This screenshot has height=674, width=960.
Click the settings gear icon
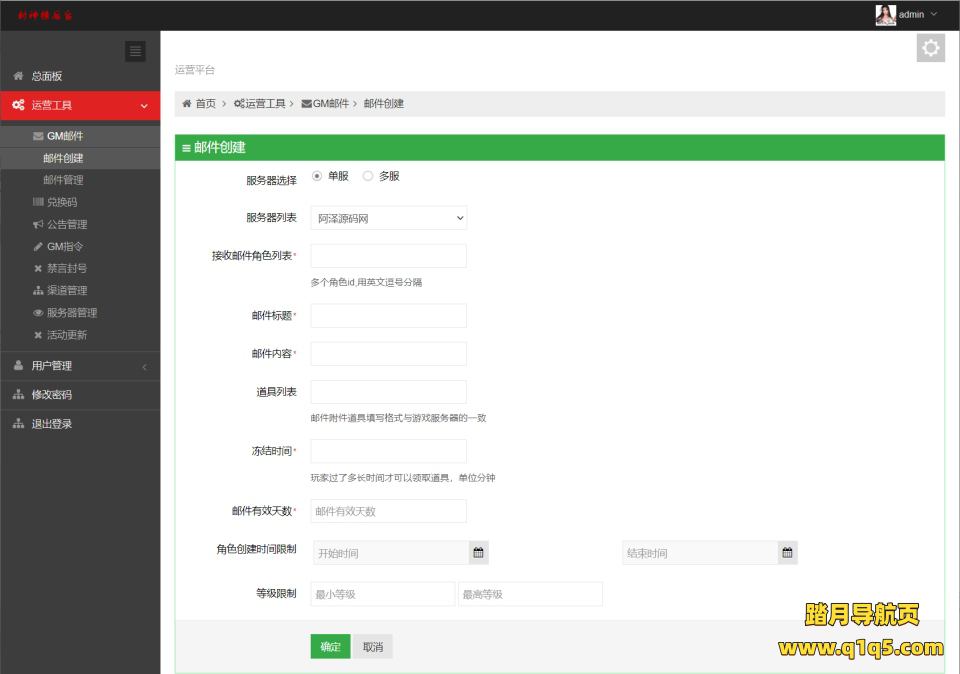pyautogui.click(x=930, y=48)
